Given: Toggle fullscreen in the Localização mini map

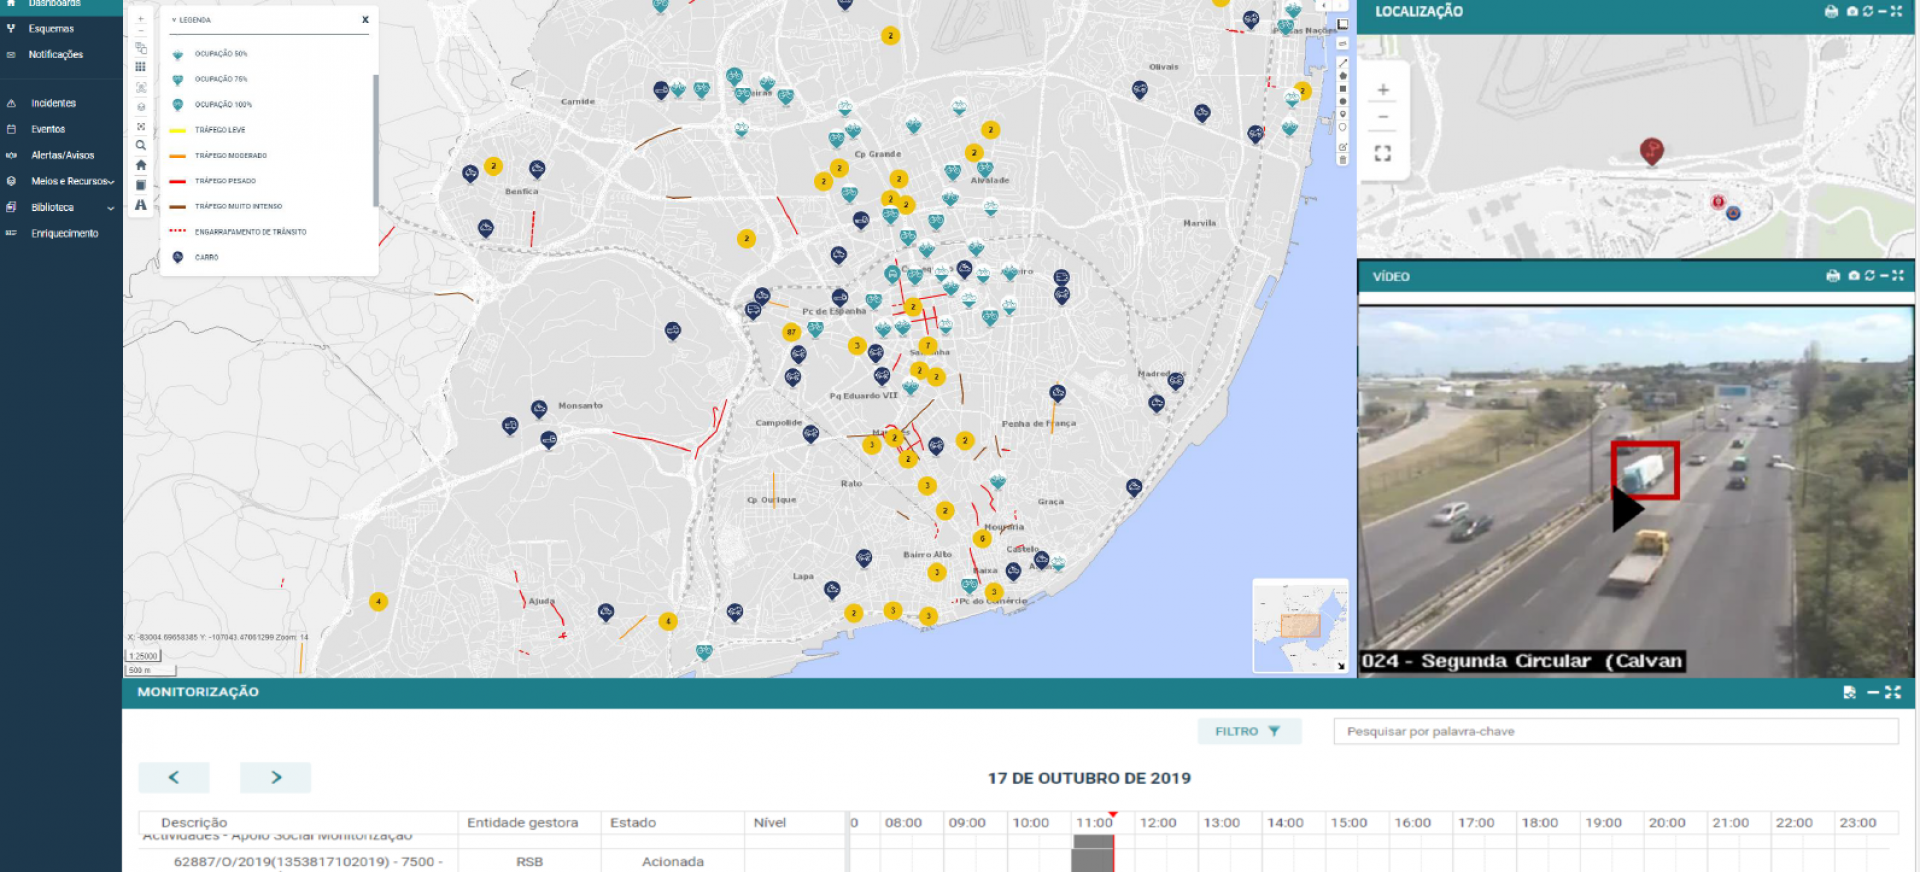Looking at the screenshot, I should [1383, 153].
